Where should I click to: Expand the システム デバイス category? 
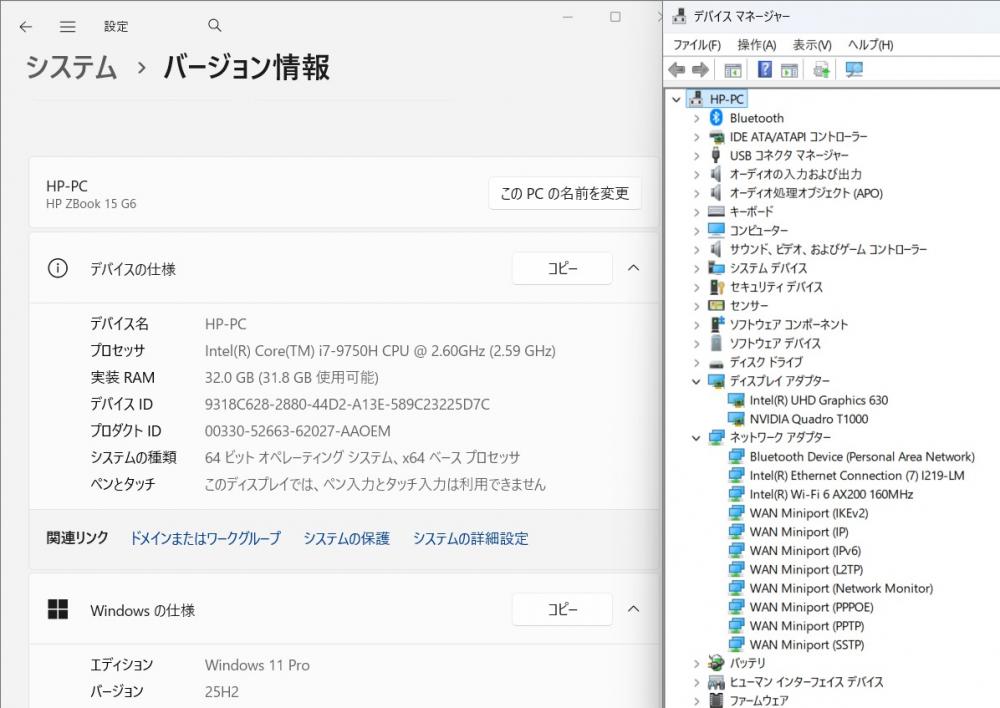pos(696,269)
